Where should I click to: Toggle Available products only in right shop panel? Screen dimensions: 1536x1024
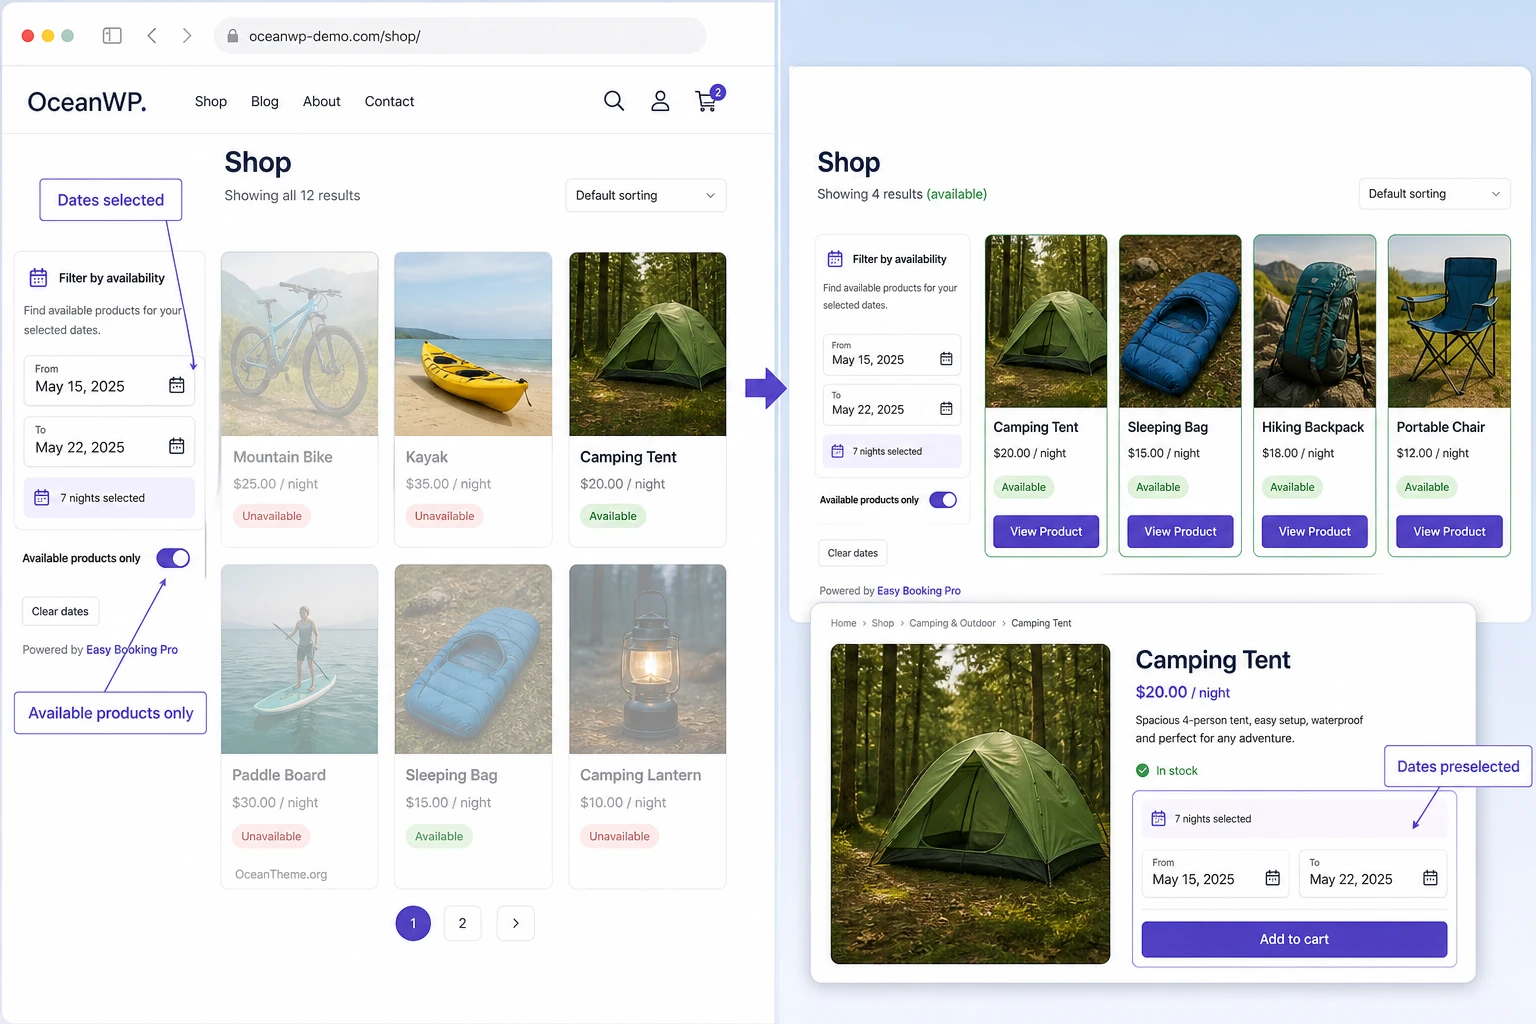point(943,500)
